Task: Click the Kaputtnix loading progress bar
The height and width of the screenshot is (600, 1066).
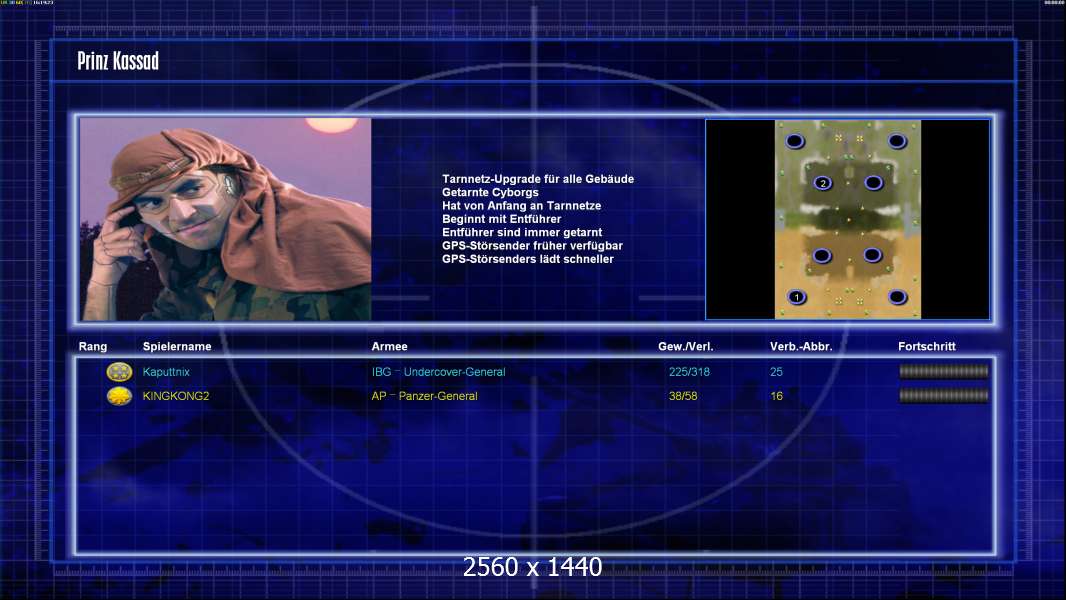Action: [x=944, y=371]
